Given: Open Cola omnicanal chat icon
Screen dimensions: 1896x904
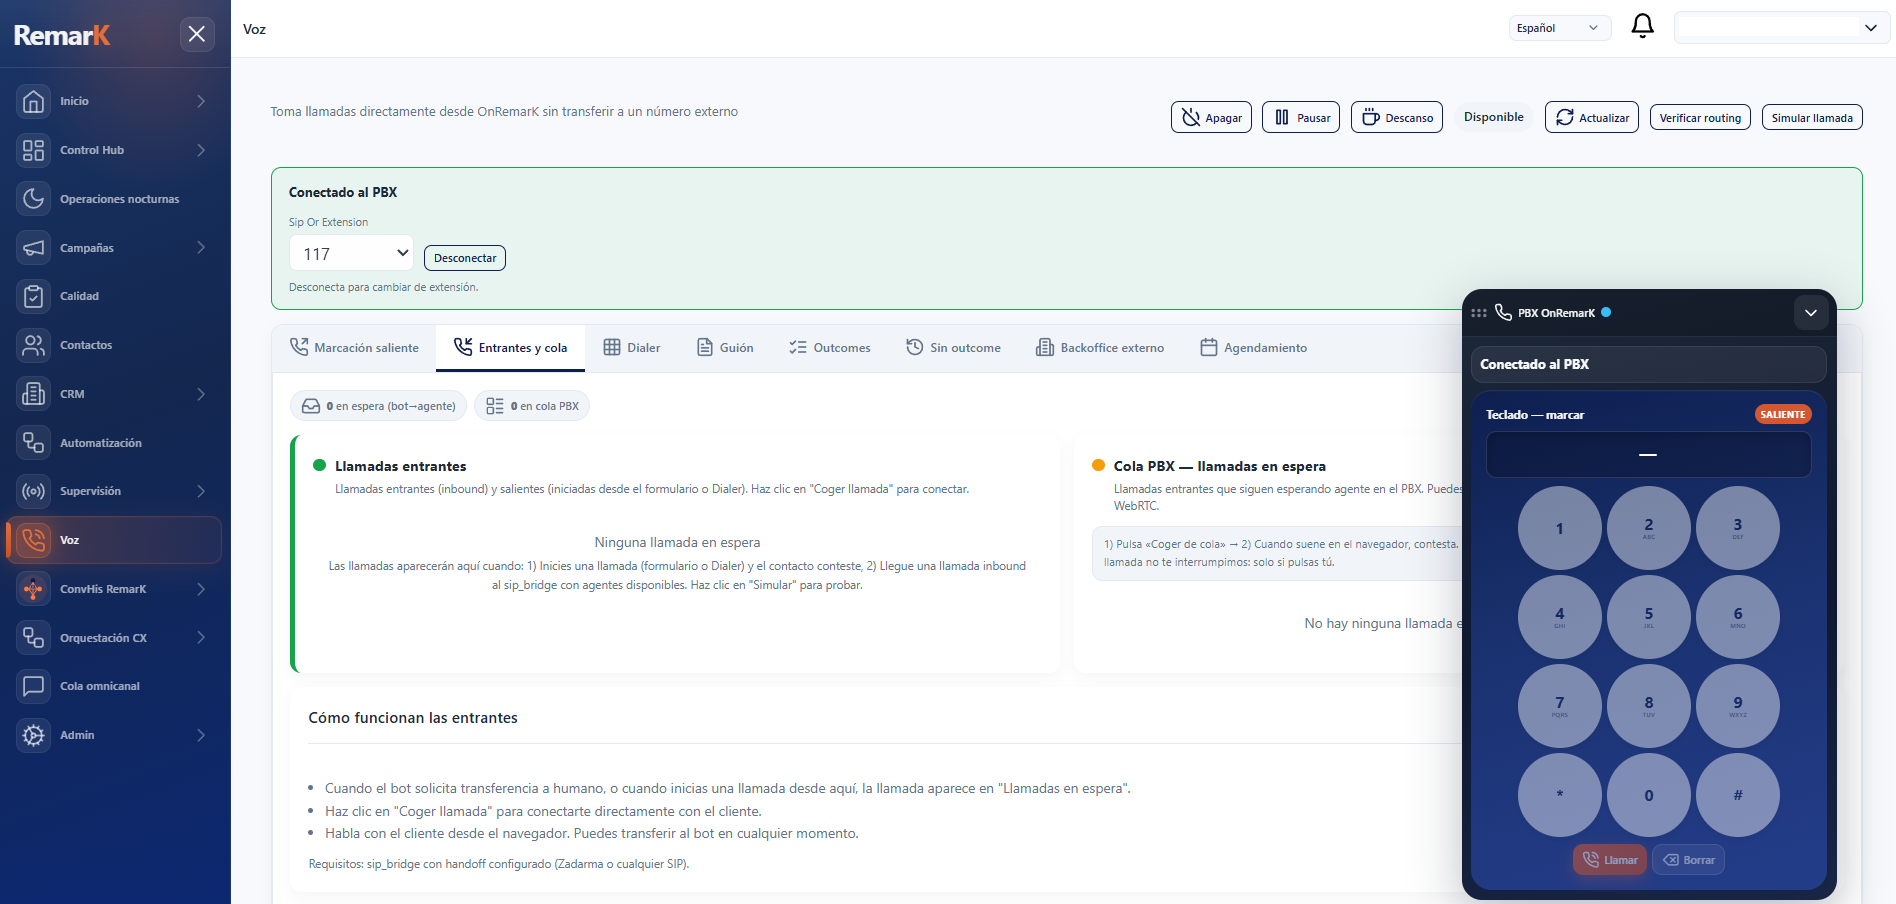Looking at the screenshot, I should pyautogui.click(x=33, y=686).
